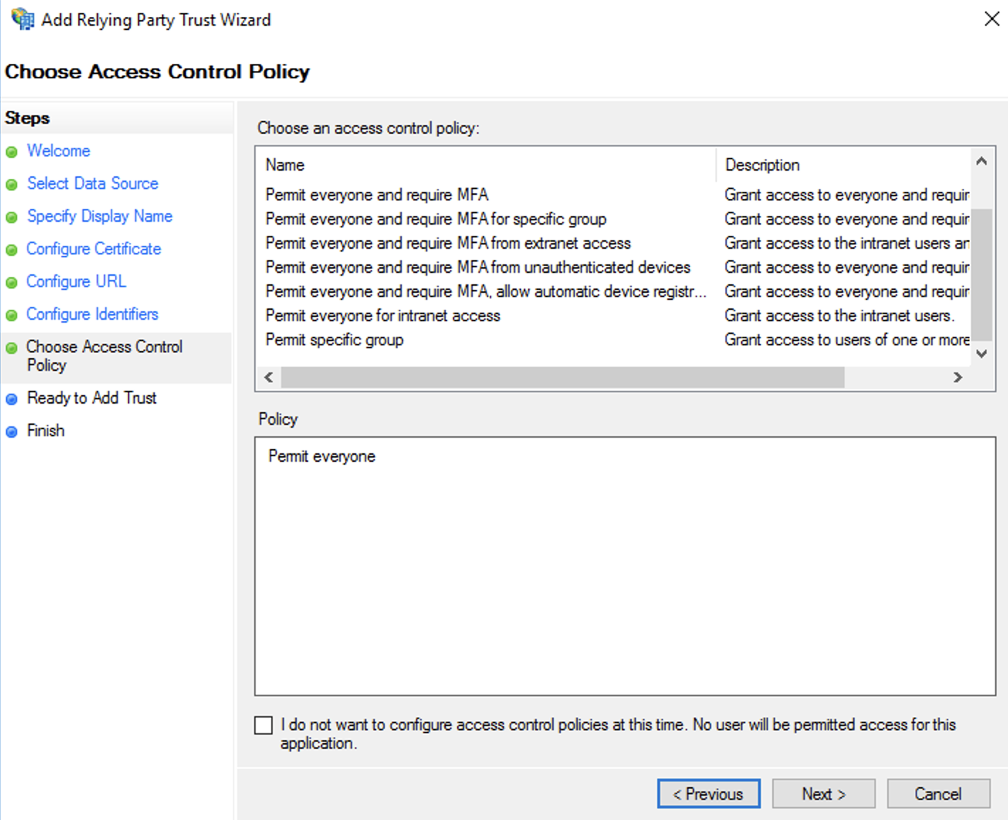Click horizontal scroll left arrow
The height and width of the screenshot is (820, 1008).
[x=269, y=378]
